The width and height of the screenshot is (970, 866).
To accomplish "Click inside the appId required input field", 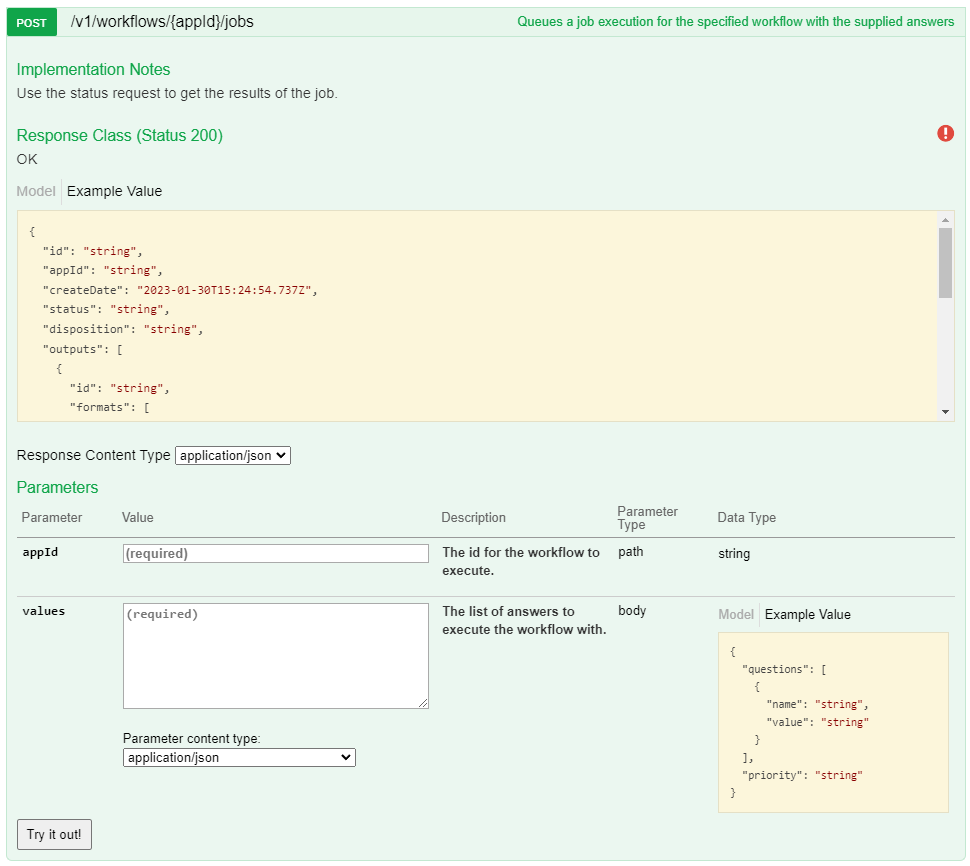I will click(x=275, y=553).
